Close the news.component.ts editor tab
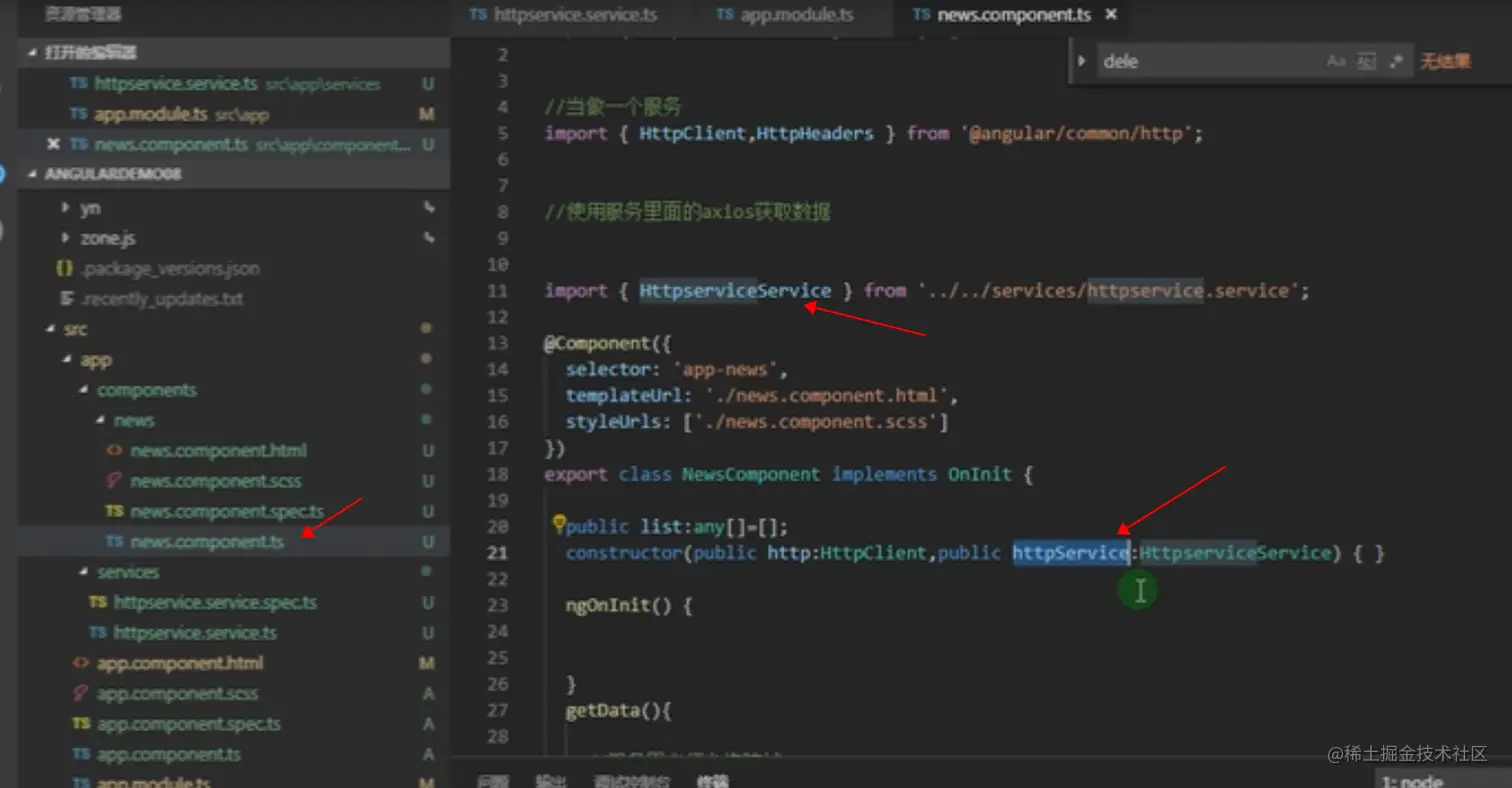The image size is (1512, 788). (1110, 15)
